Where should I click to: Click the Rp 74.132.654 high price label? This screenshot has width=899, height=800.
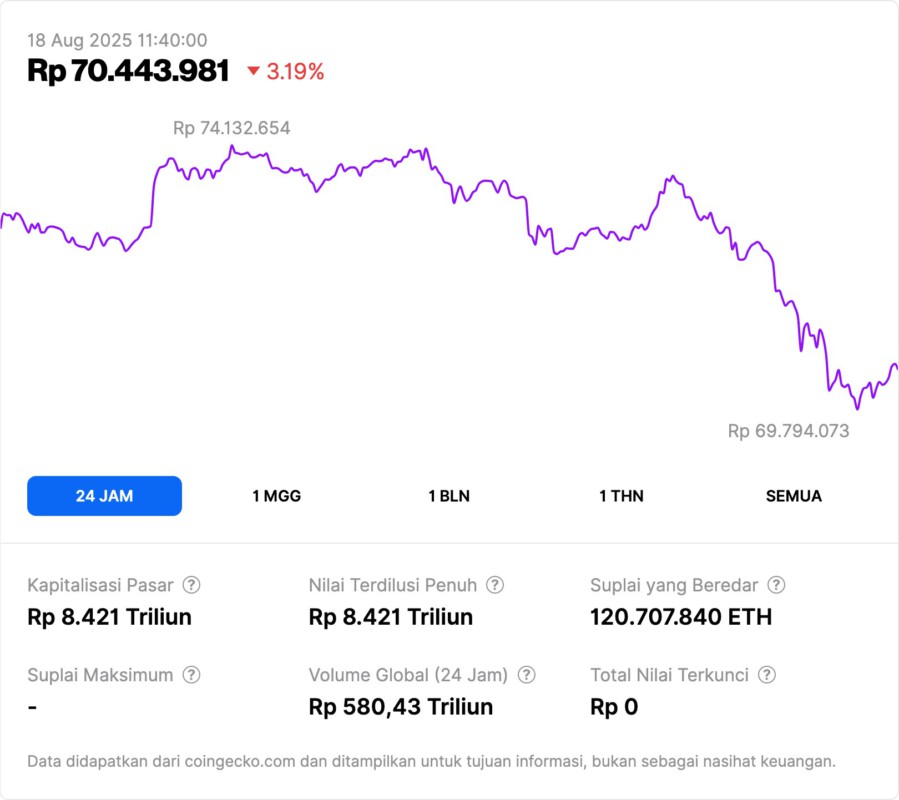[x=232, y=128]
